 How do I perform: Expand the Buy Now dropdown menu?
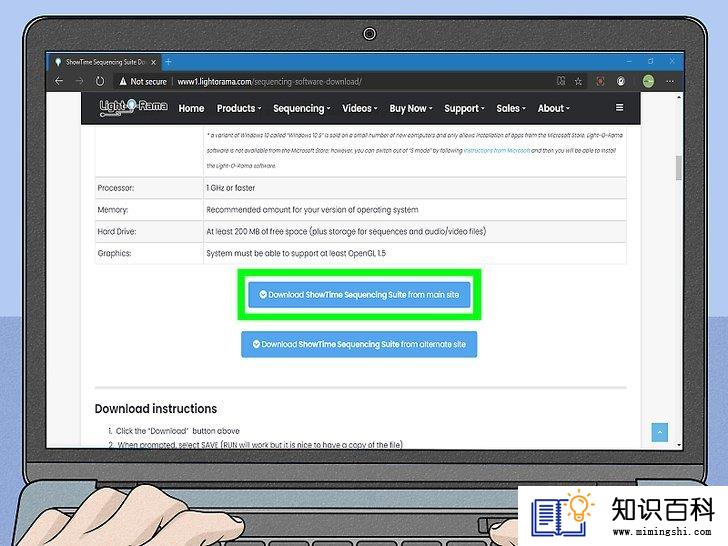411,108
